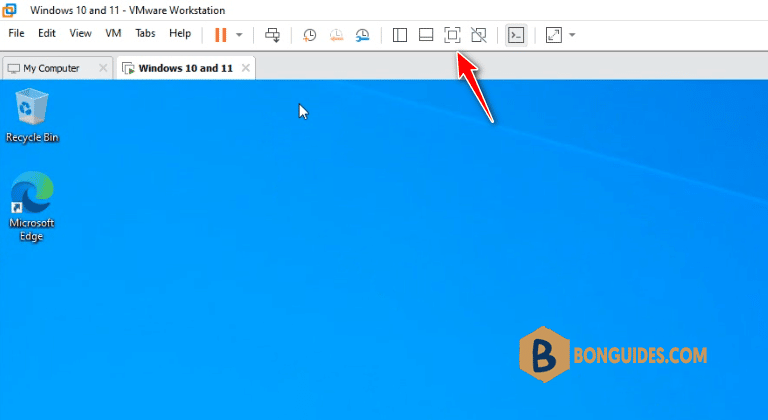
Task: Close the Windows 10 and 11 tab
Action: (x=246, y=68)
